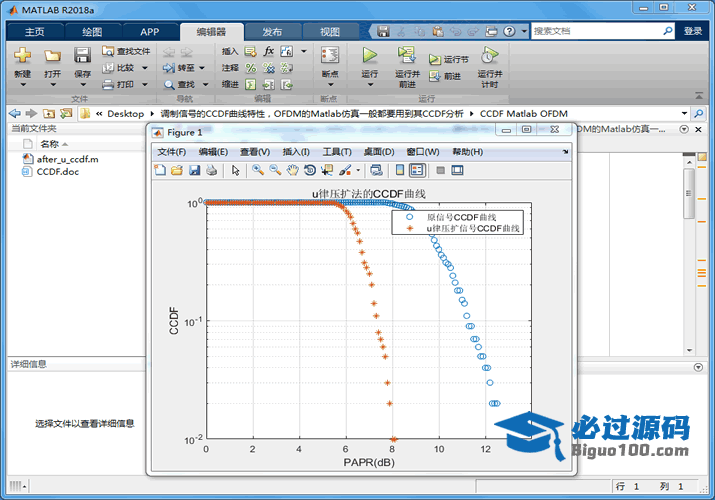The height and width of the screenshot is (500, 715).
Task: Toggle the data cursor tool
Action: pos(327,170)
